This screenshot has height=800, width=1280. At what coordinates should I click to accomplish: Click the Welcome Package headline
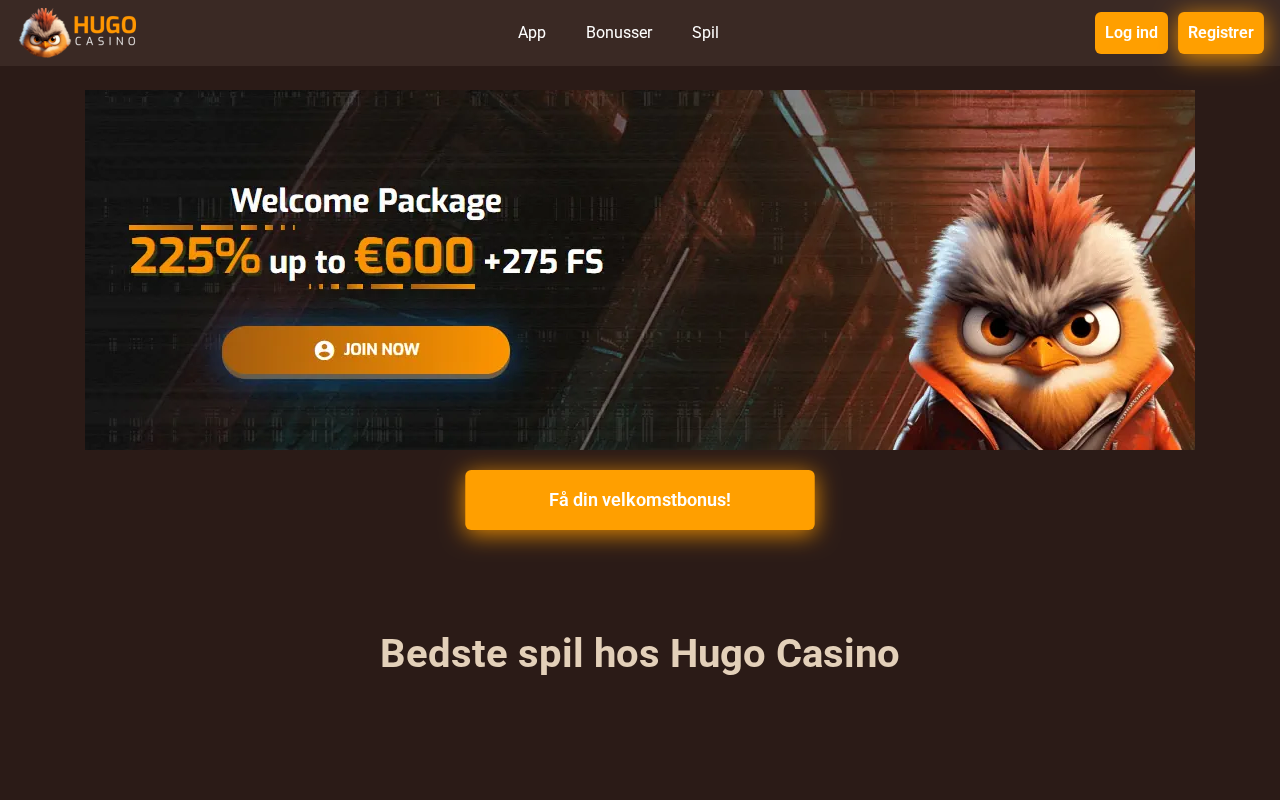pos(366,201)
